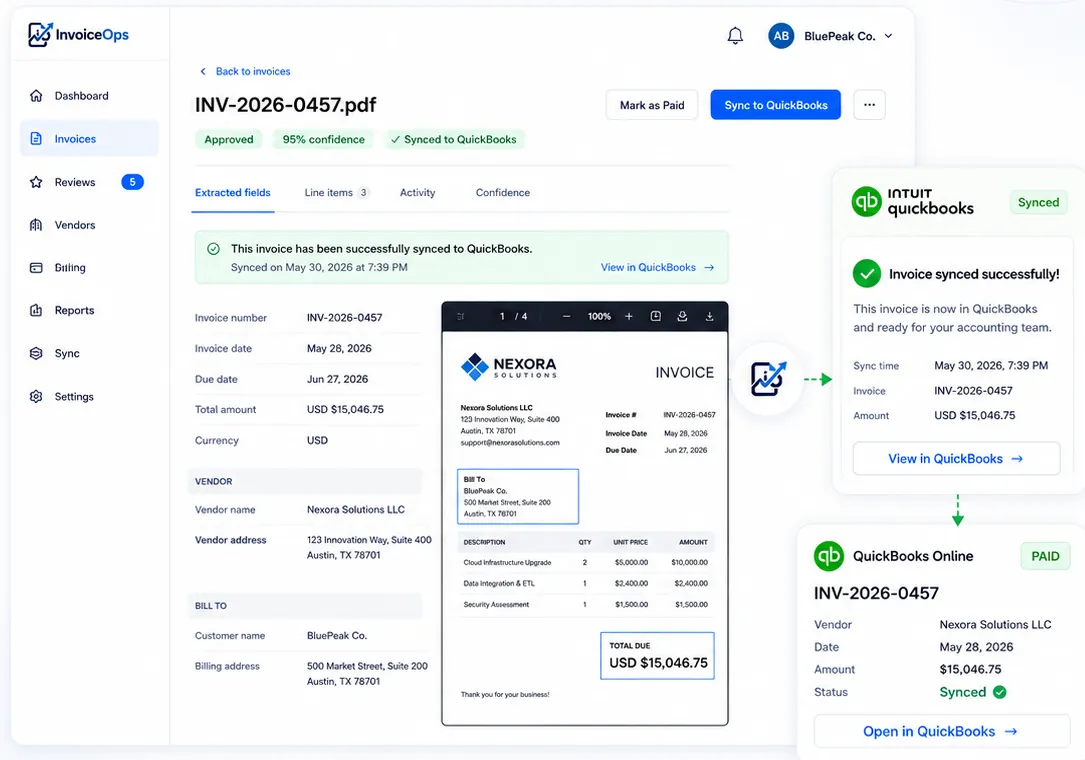This screenshot has height=760, width=1085.
Task: Click Back to invoices link
Action: [x=253, y=71]
